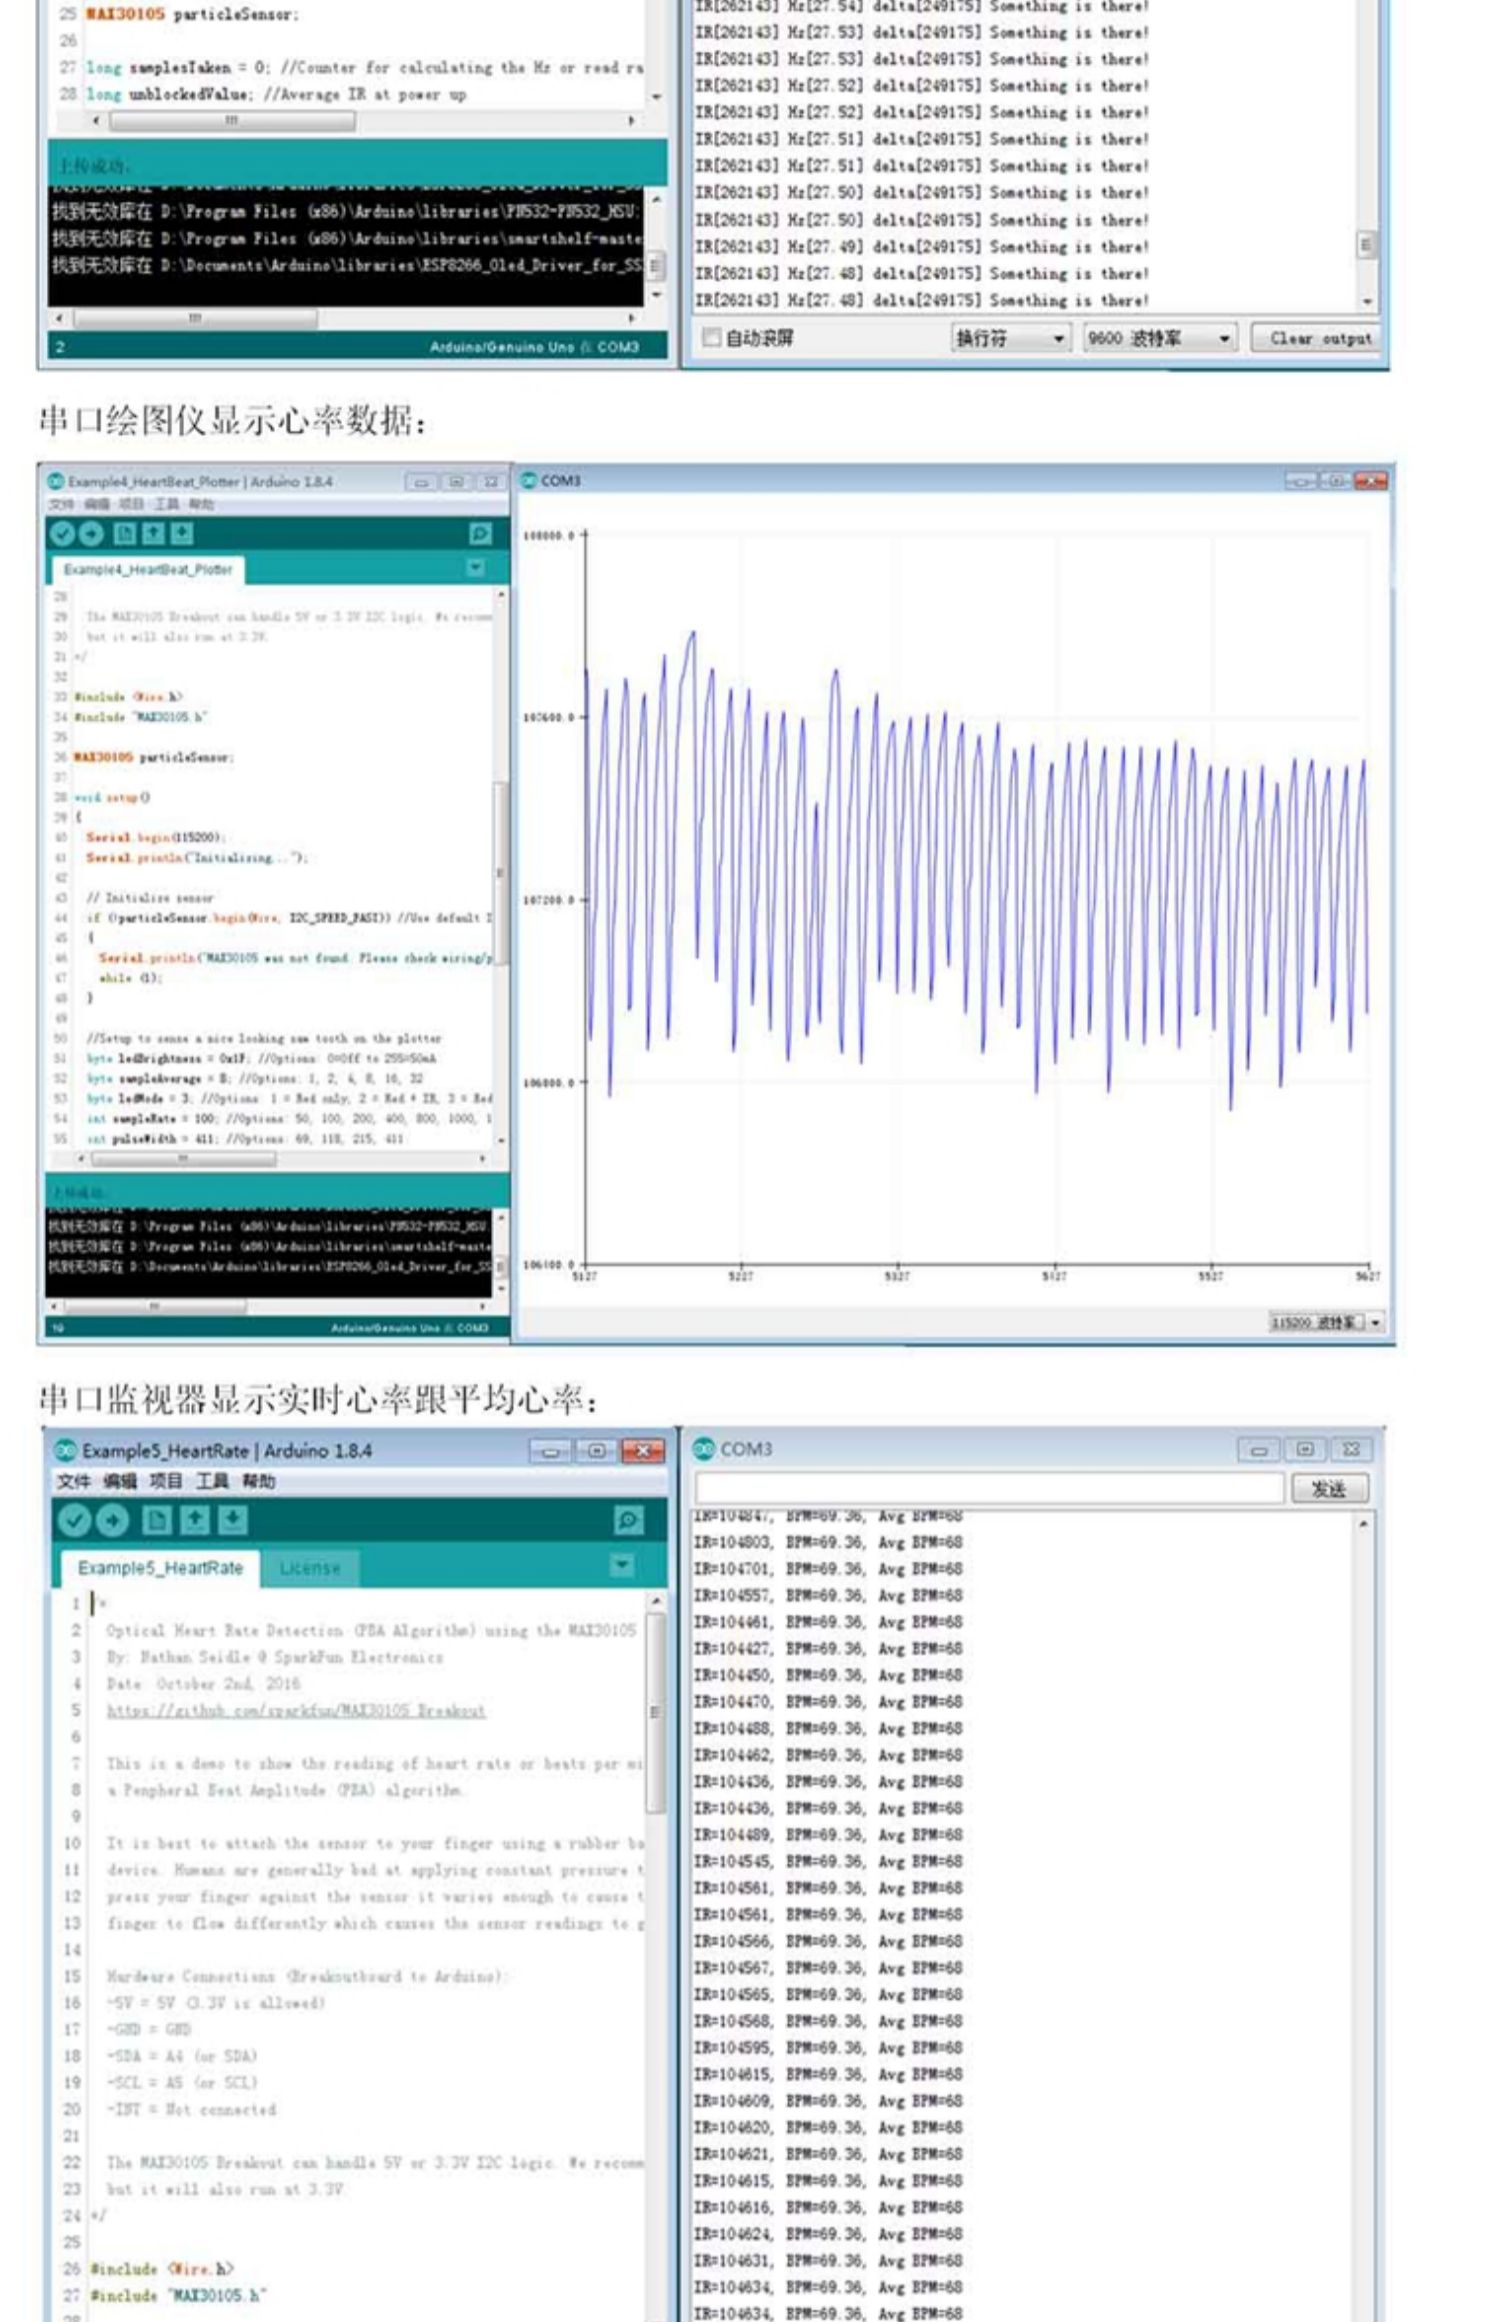Open the 工具 menu in Example5_HeartRate
Viewport: 1500px width, 2322px height.
point(212,1481)
